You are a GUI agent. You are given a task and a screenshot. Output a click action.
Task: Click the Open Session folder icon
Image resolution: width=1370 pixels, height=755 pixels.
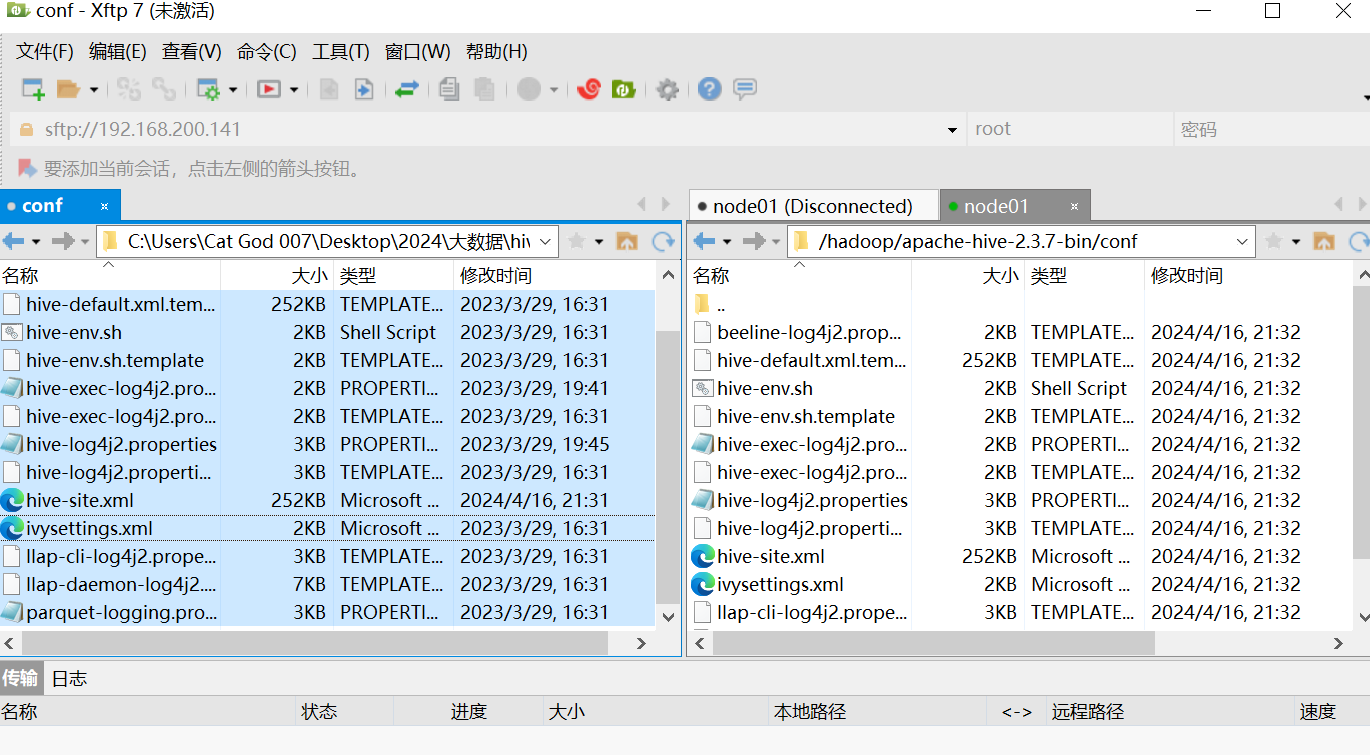(68, 89)
